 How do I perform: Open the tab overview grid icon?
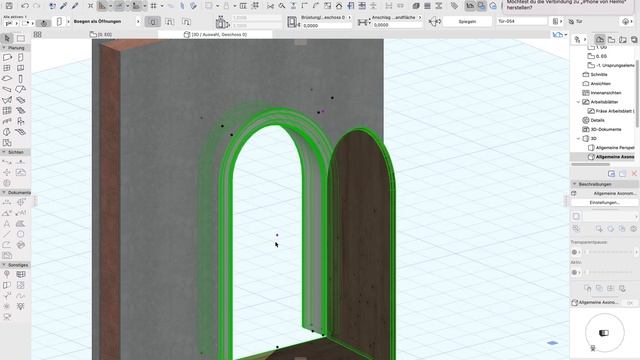[38, 35]
